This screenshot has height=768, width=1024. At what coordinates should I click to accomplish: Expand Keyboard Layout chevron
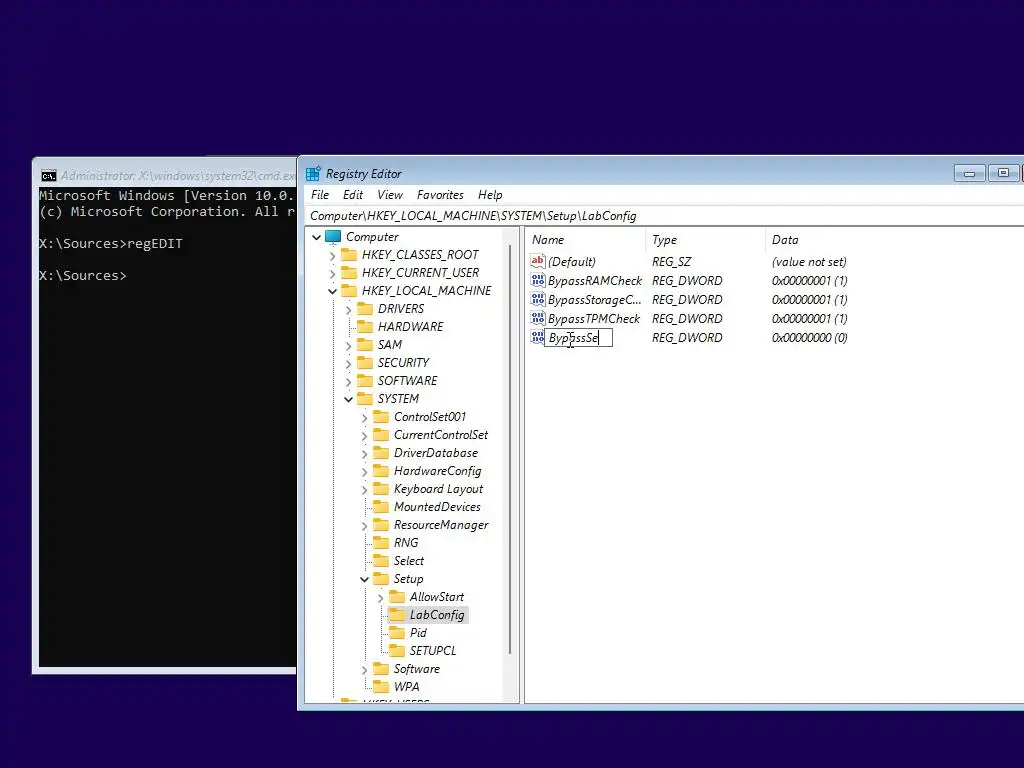pos(364,490)
